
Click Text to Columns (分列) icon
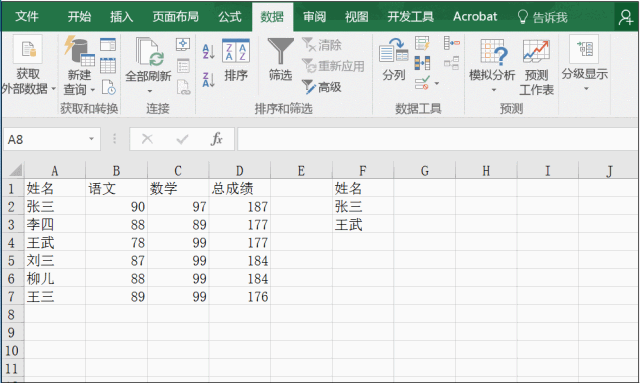393,51
